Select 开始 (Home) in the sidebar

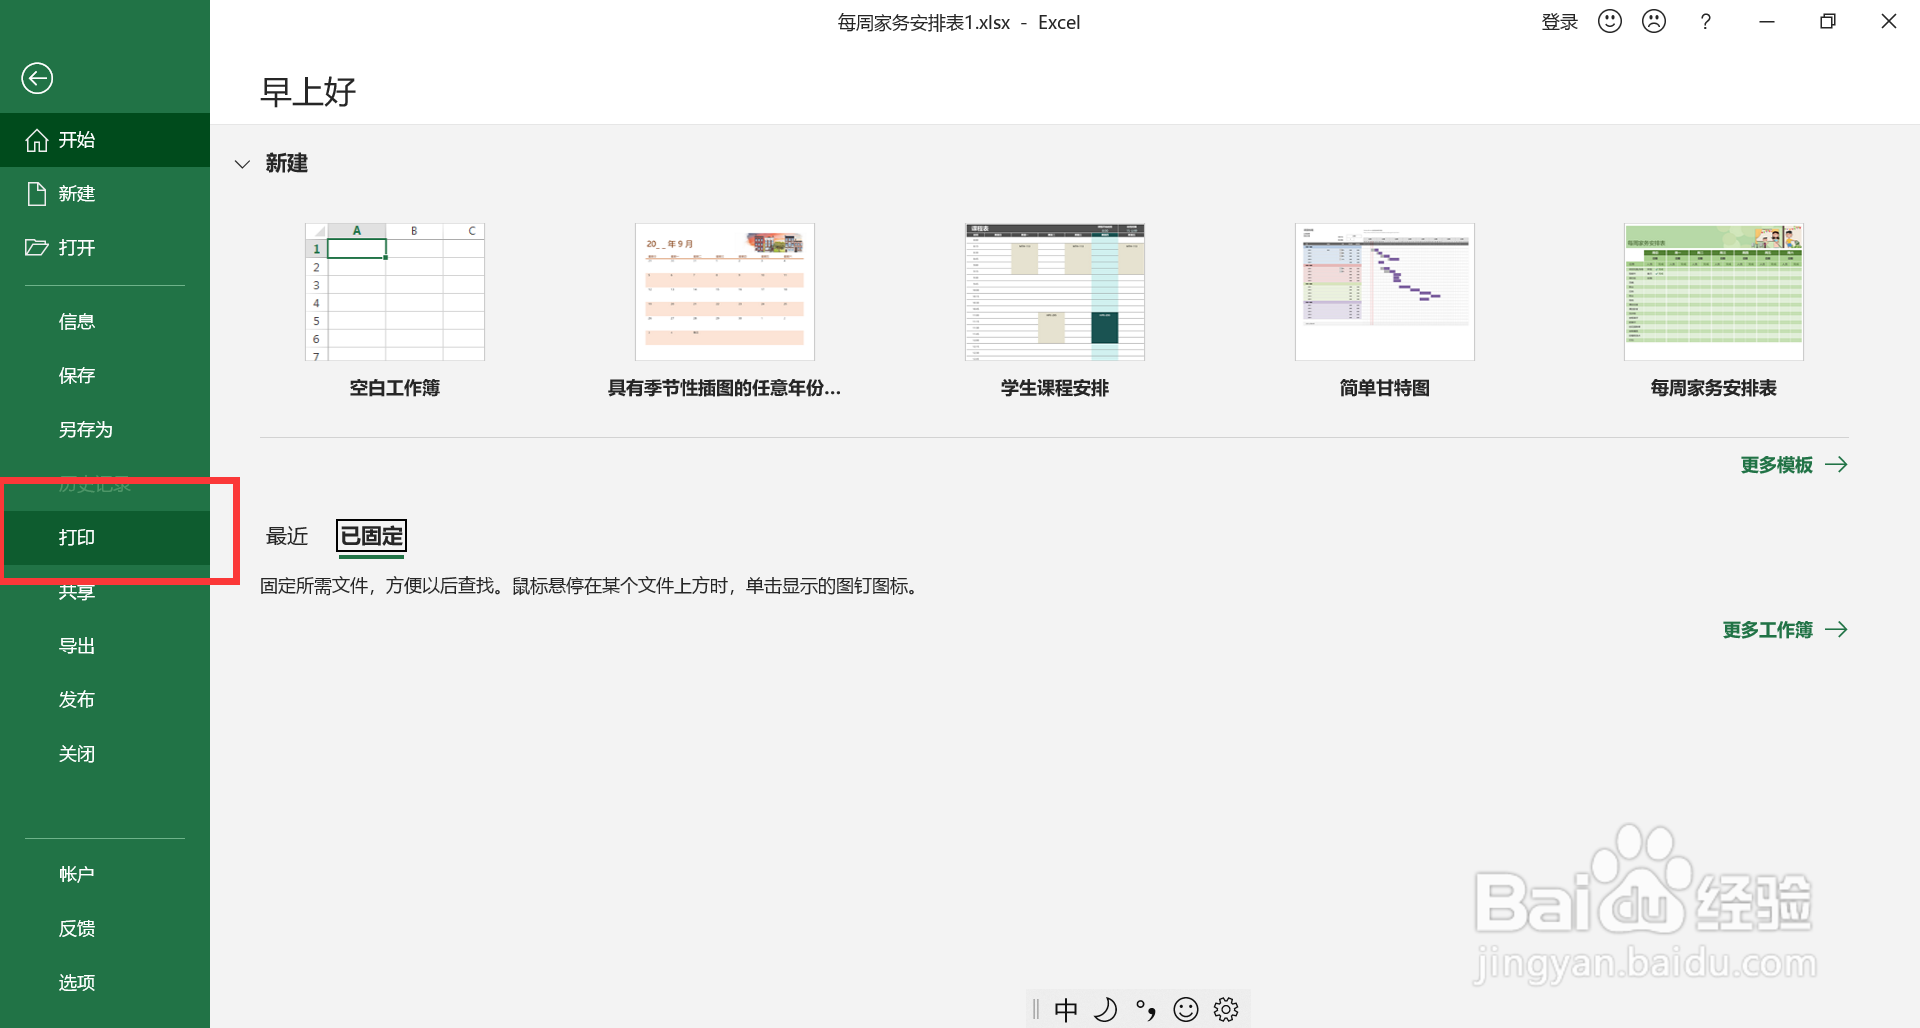point(78,140)
